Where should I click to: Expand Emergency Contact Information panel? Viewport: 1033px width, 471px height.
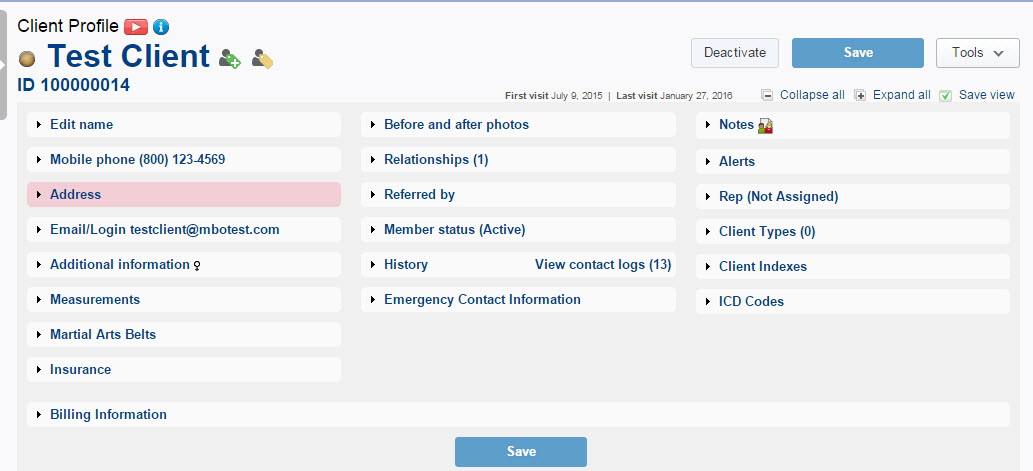coord(518,299)
